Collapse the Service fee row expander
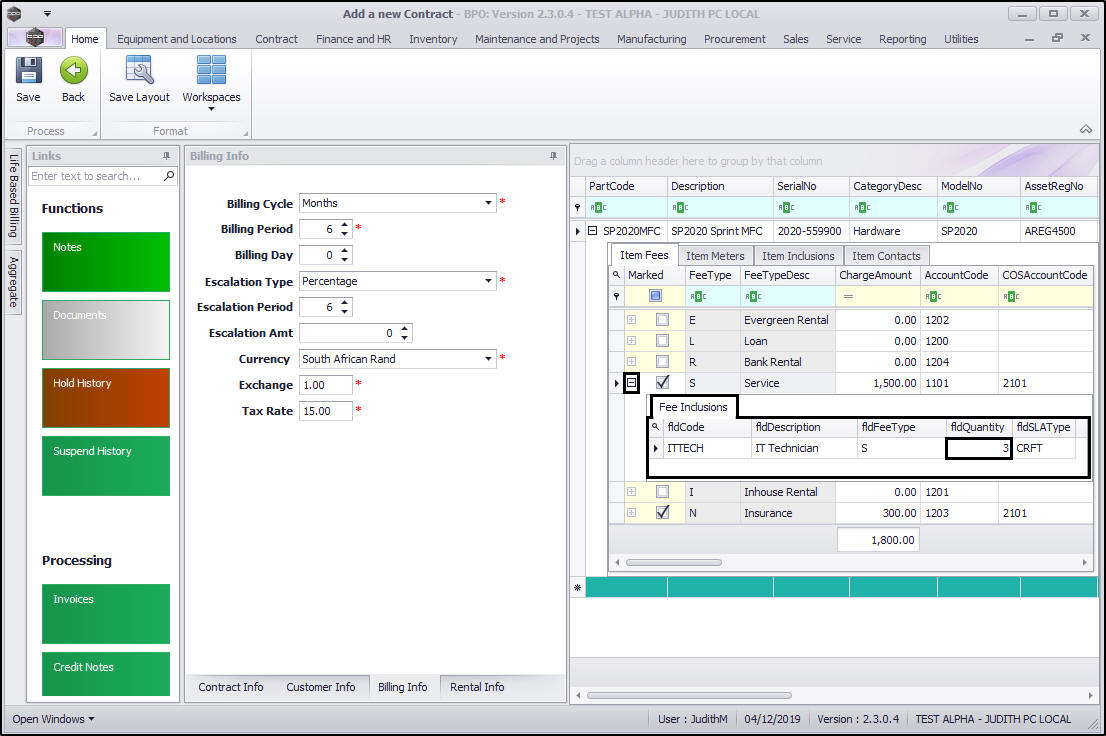This screenshot has height=736, width=1106. (631, 382)
